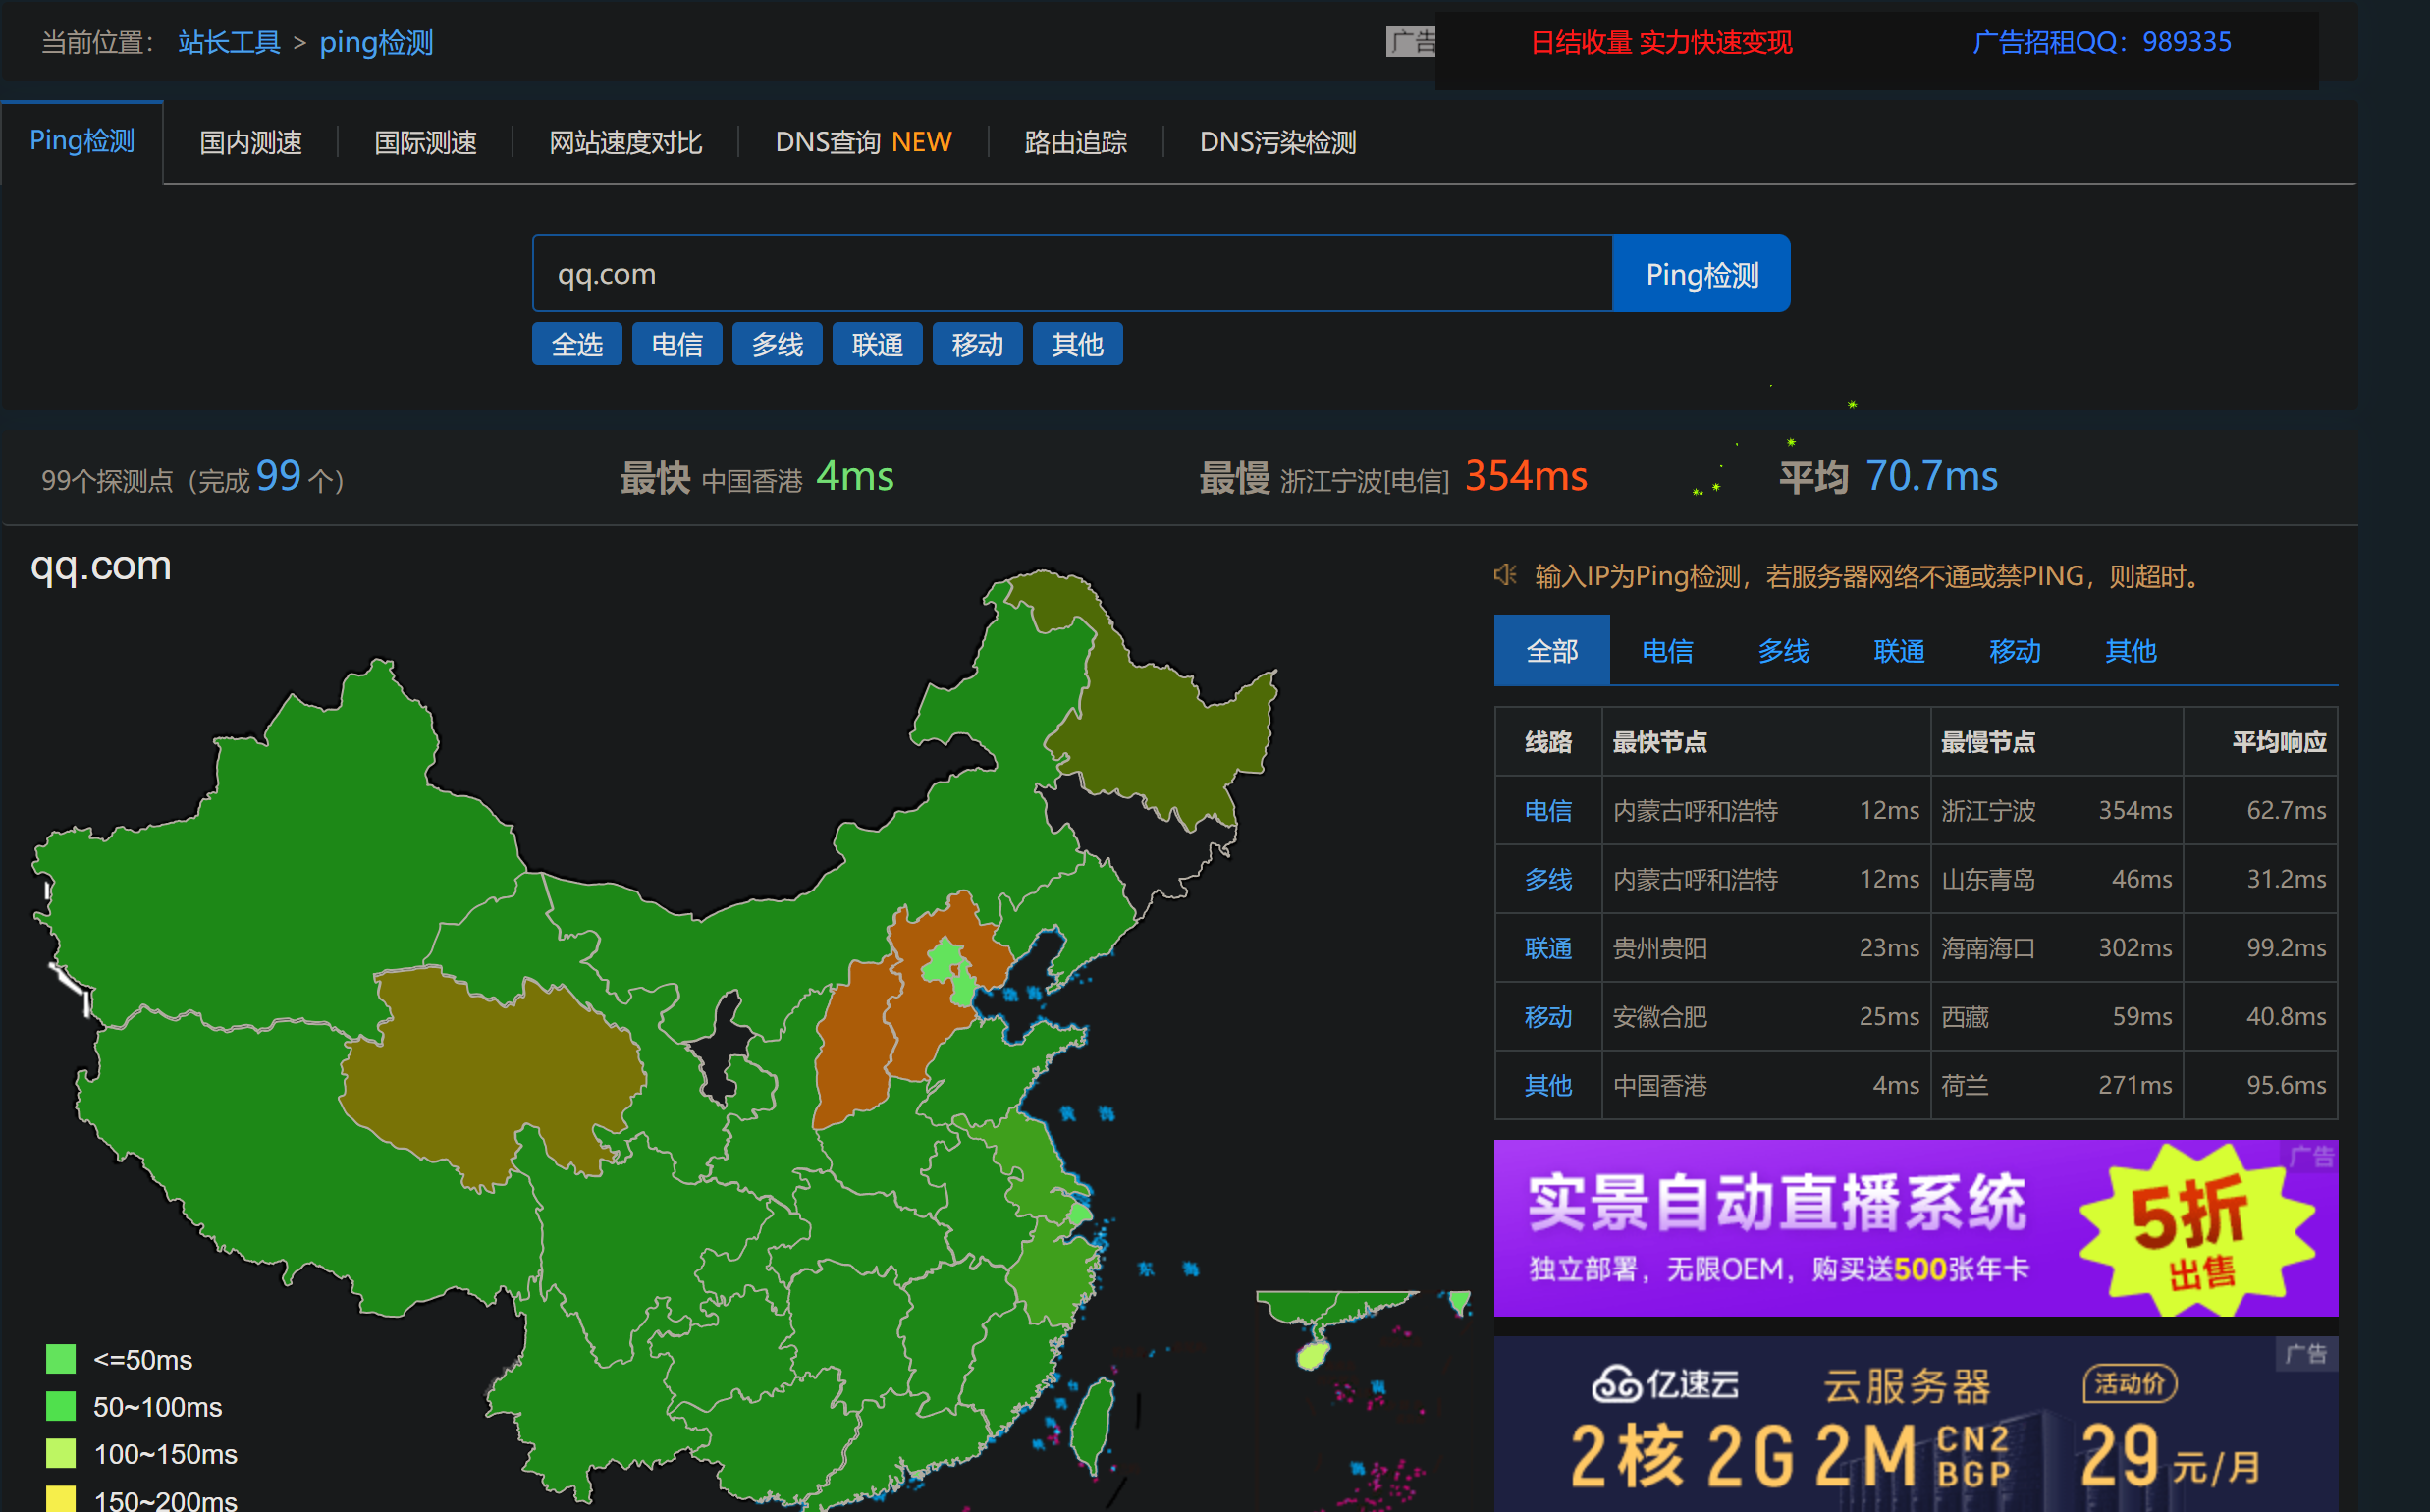Open the Ping检测 tab

82,142
